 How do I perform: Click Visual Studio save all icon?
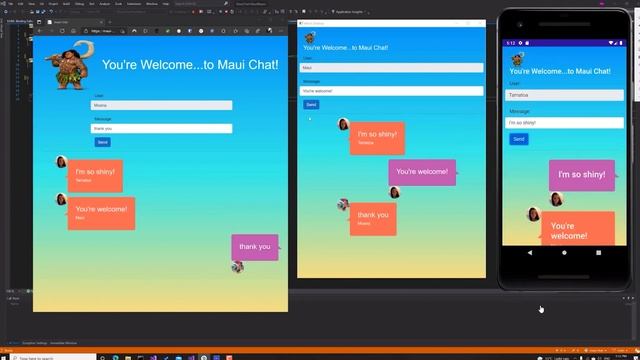point(43,12)
